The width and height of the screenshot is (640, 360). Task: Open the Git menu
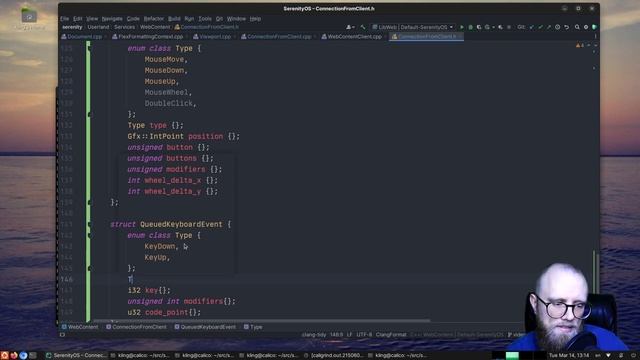219,19
